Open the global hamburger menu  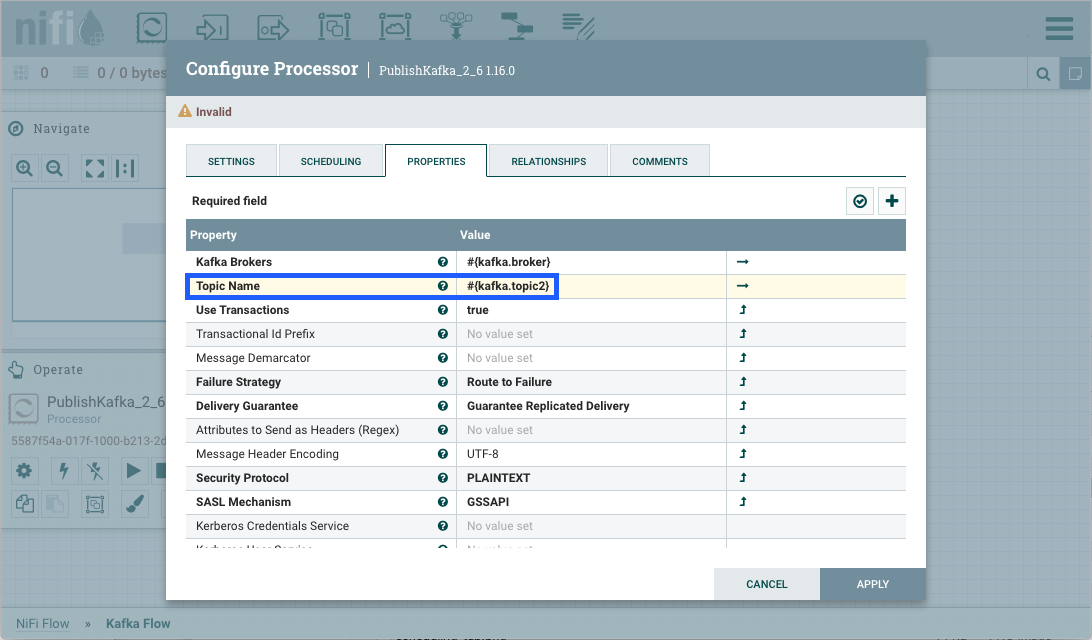coord(1059,27)
